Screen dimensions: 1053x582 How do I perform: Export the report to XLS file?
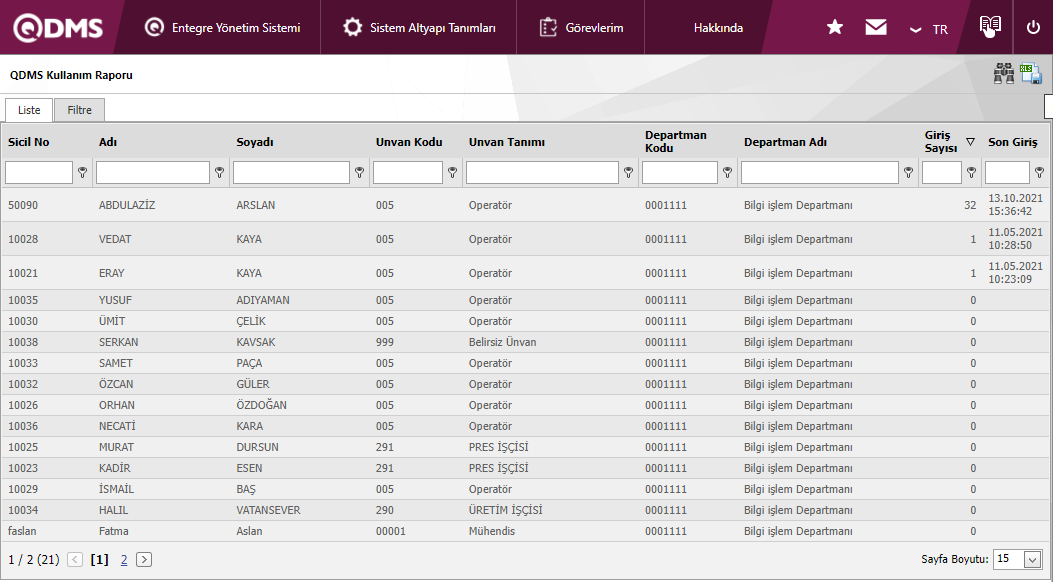[1031, 74]
